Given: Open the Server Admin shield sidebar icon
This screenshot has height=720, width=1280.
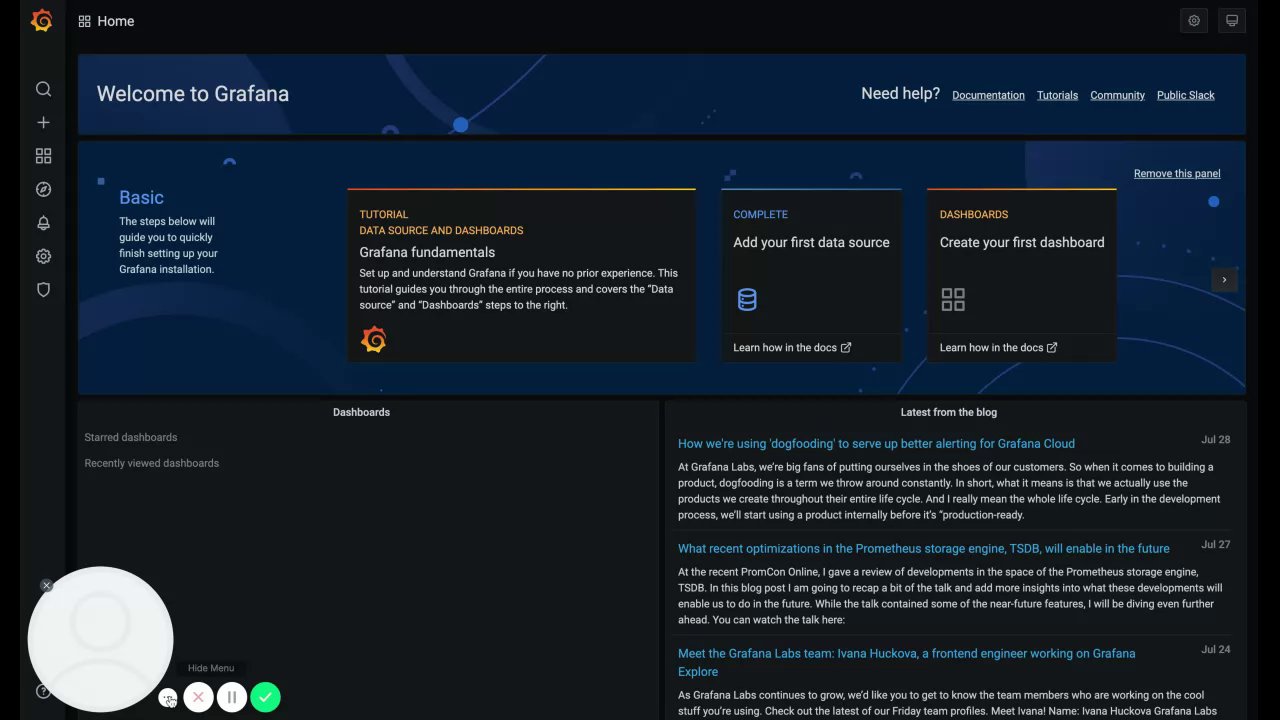Looking at the screenshot, I should (x=43, y=290).
